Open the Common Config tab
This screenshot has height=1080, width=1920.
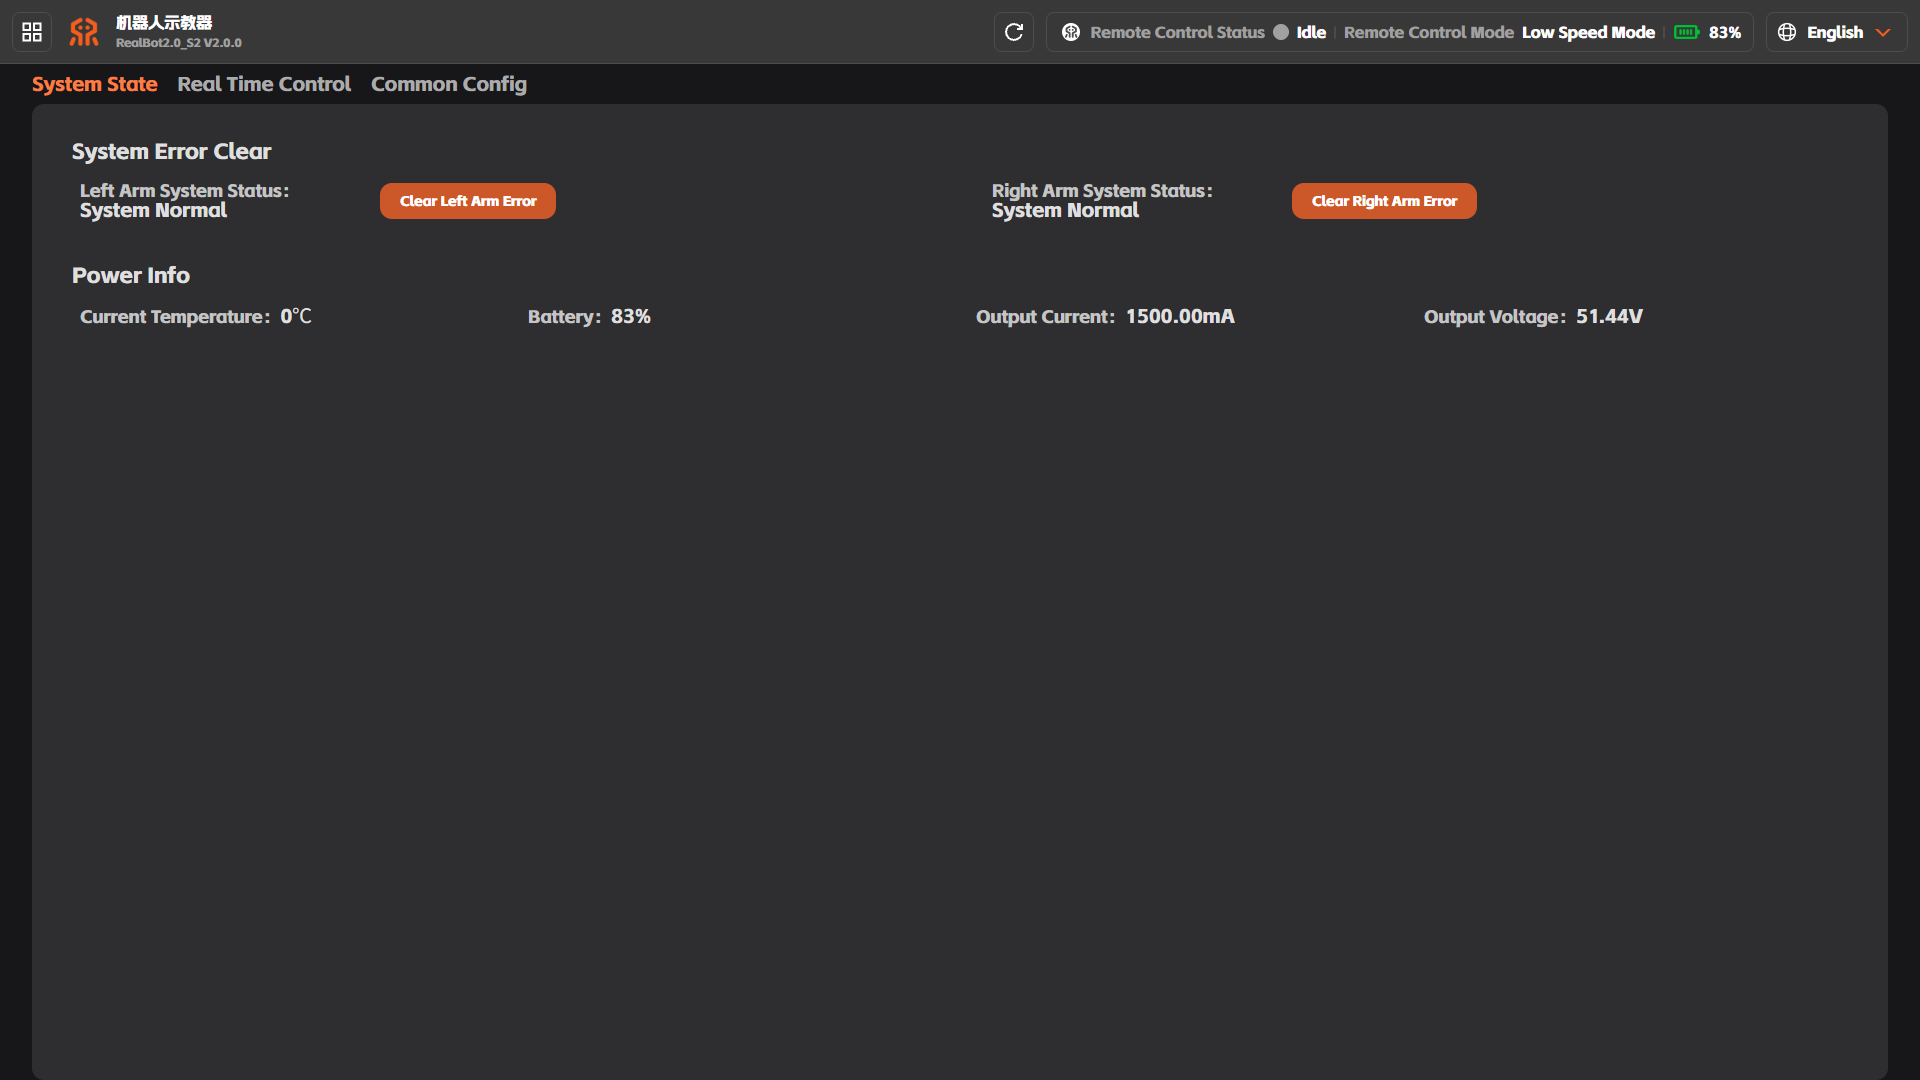point(449,84)
